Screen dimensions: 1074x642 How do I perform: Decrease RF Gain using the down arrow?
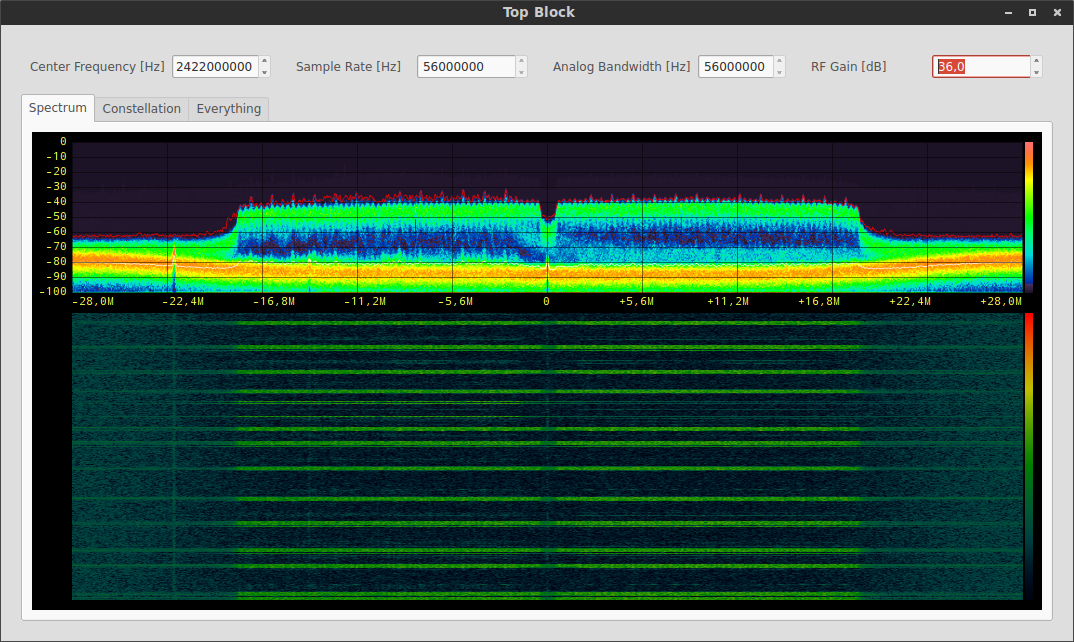click(1036, 71)
